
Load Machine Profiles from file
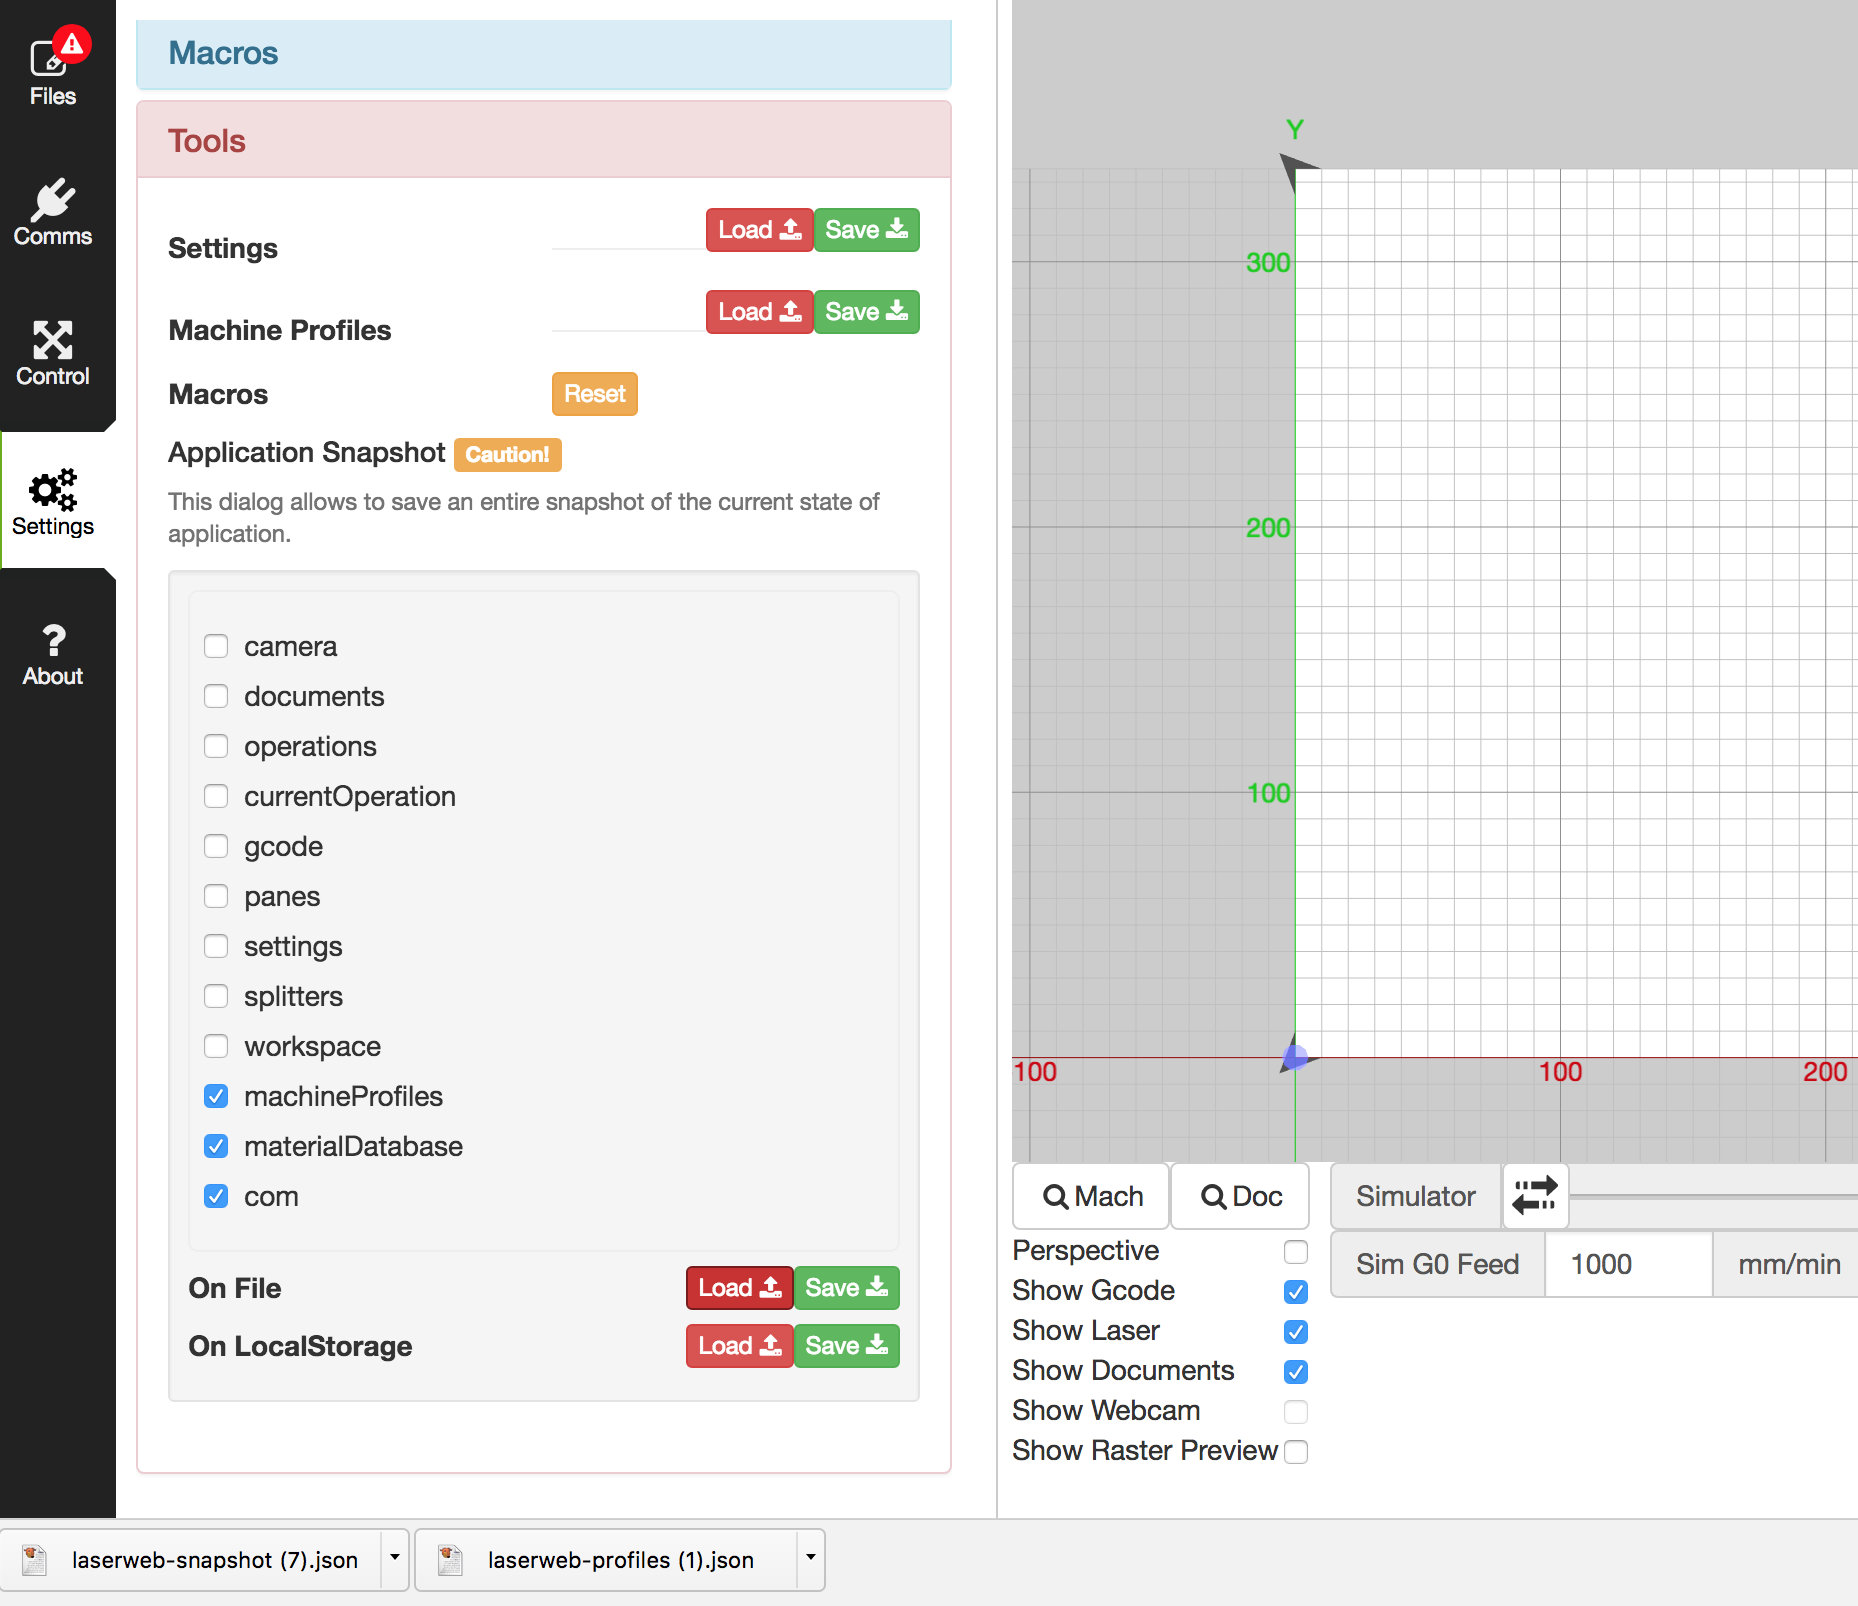point(759,312)
